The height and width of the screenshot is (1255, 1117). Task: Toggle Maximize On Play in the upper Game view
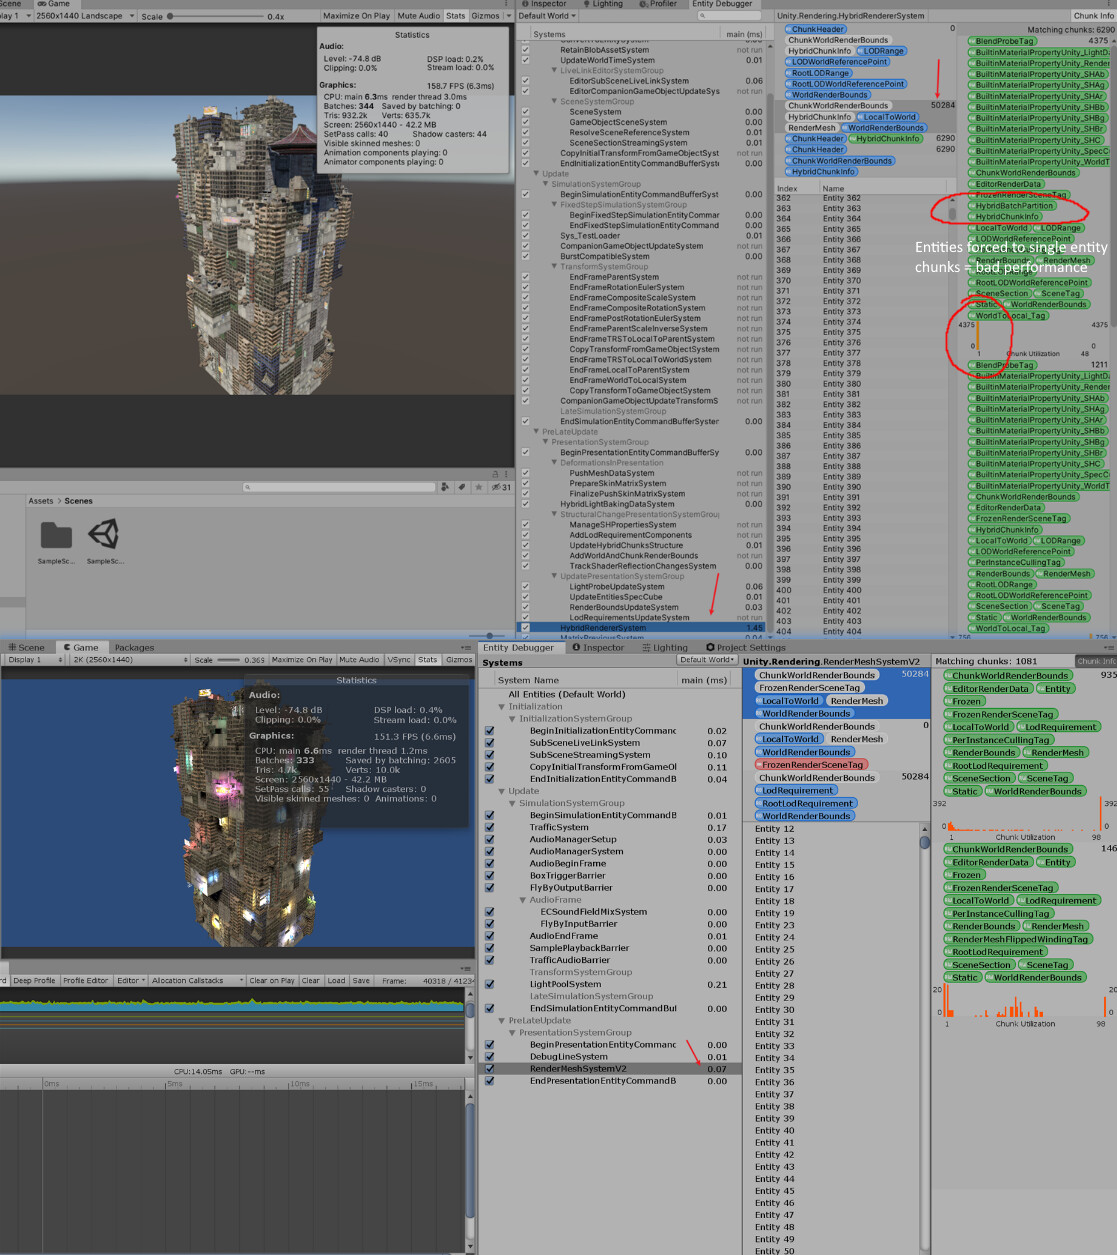coord(356,16)
